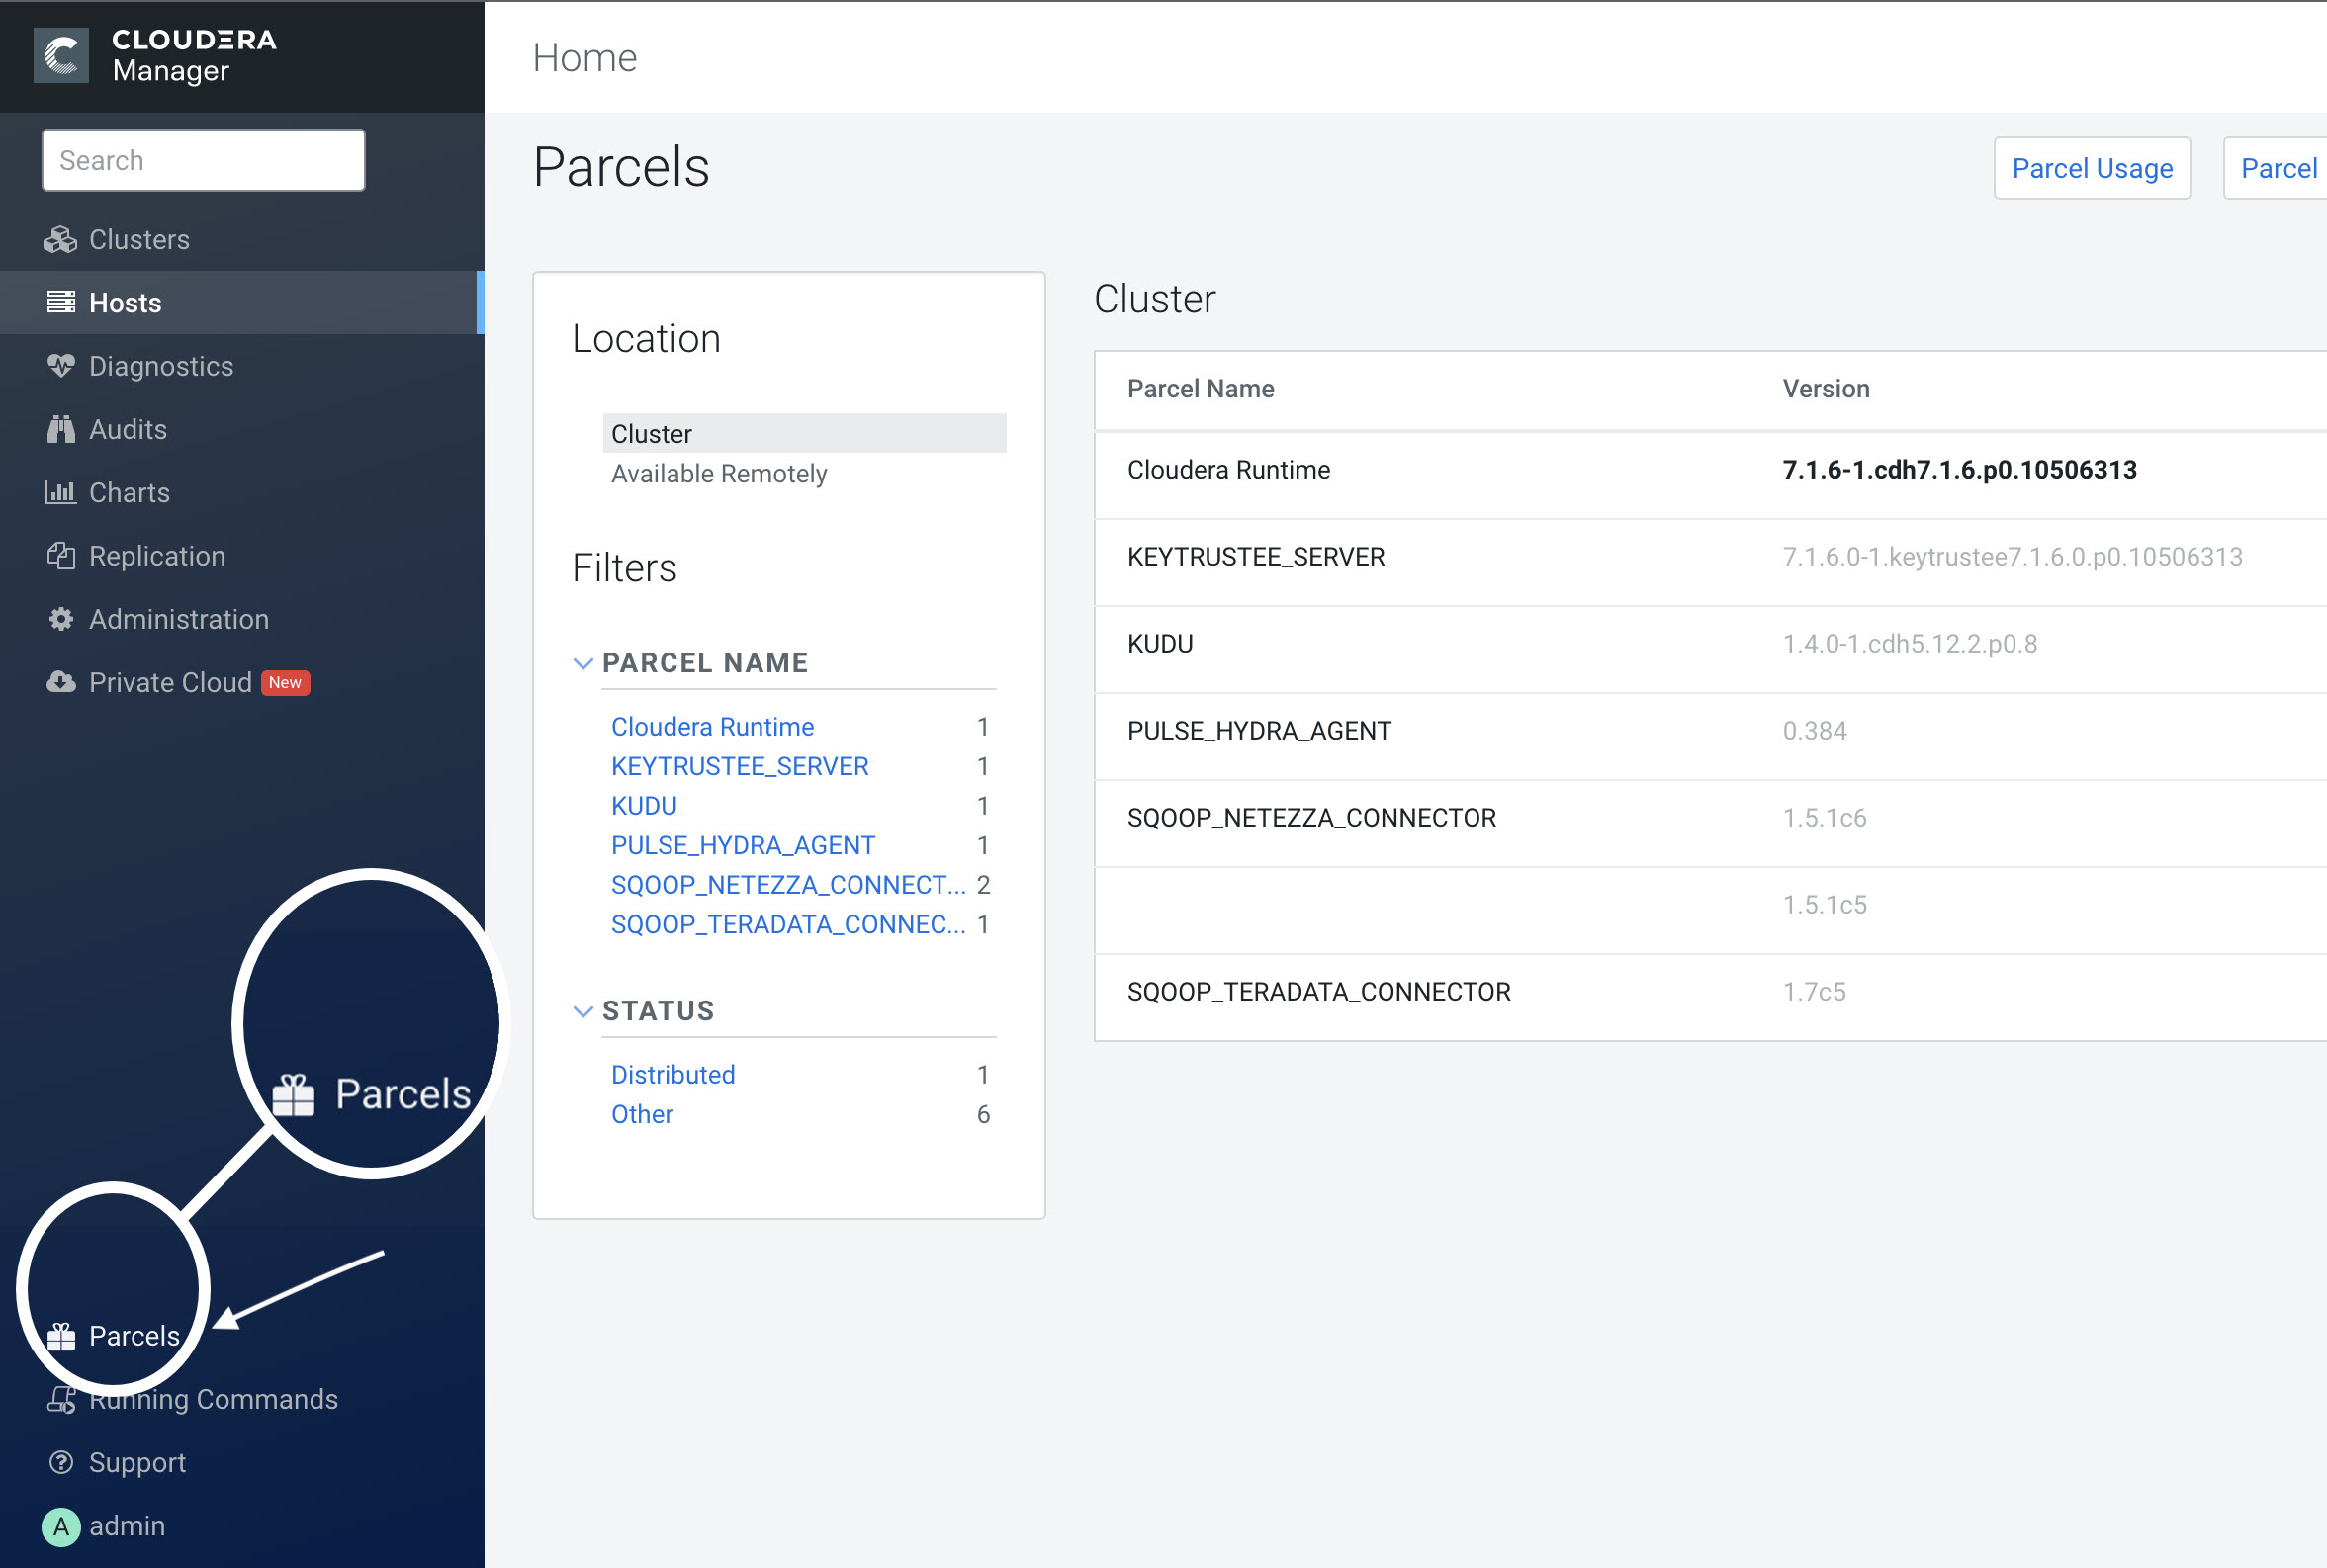Click version 1.5.1c6
Screen dimensions: 2327x1568
tap(1824, 817)
